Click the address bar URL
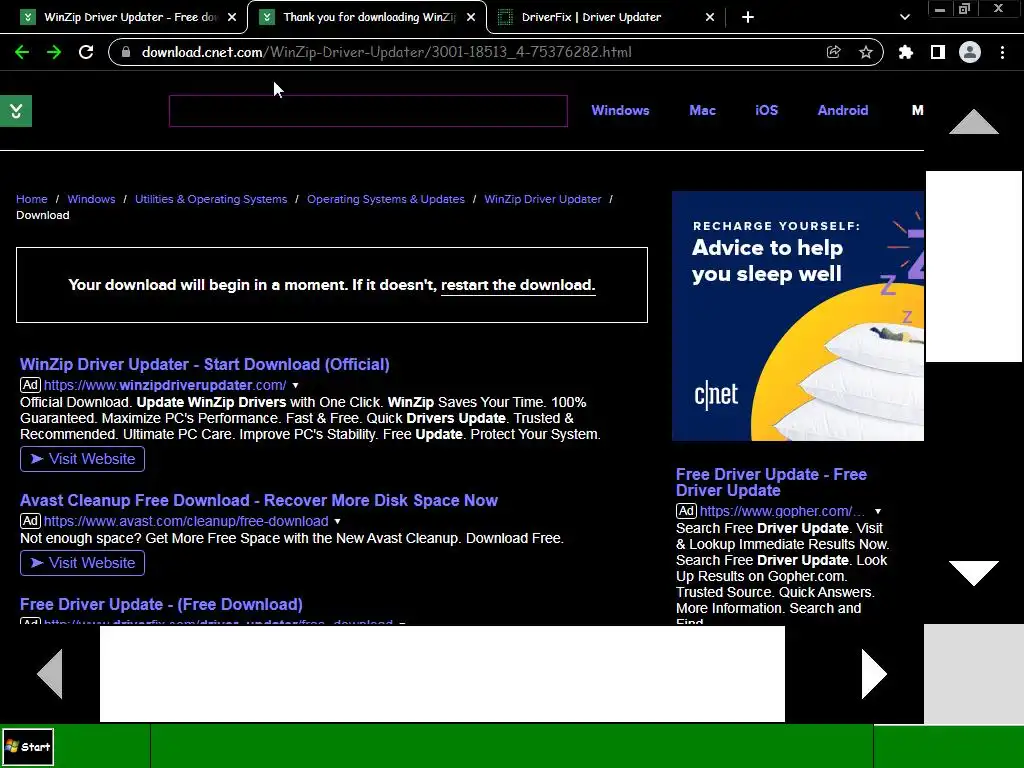Screen dimensions: 1024x768 [387, 52]
